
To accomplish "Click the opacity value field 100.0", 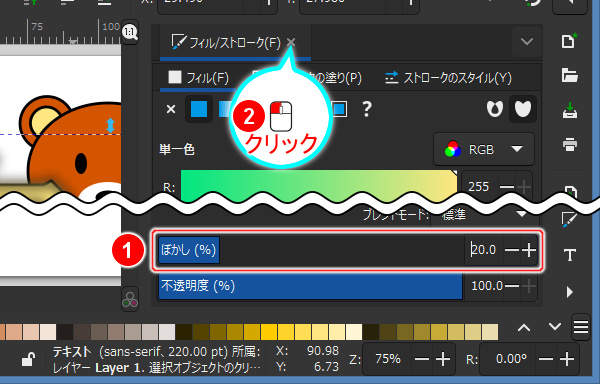I will click(x=487, y=286).
